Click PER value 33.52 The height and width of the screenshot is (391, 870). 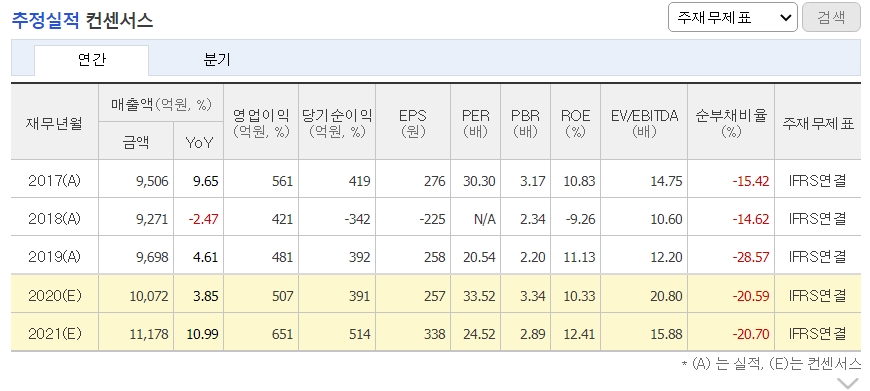479,296
